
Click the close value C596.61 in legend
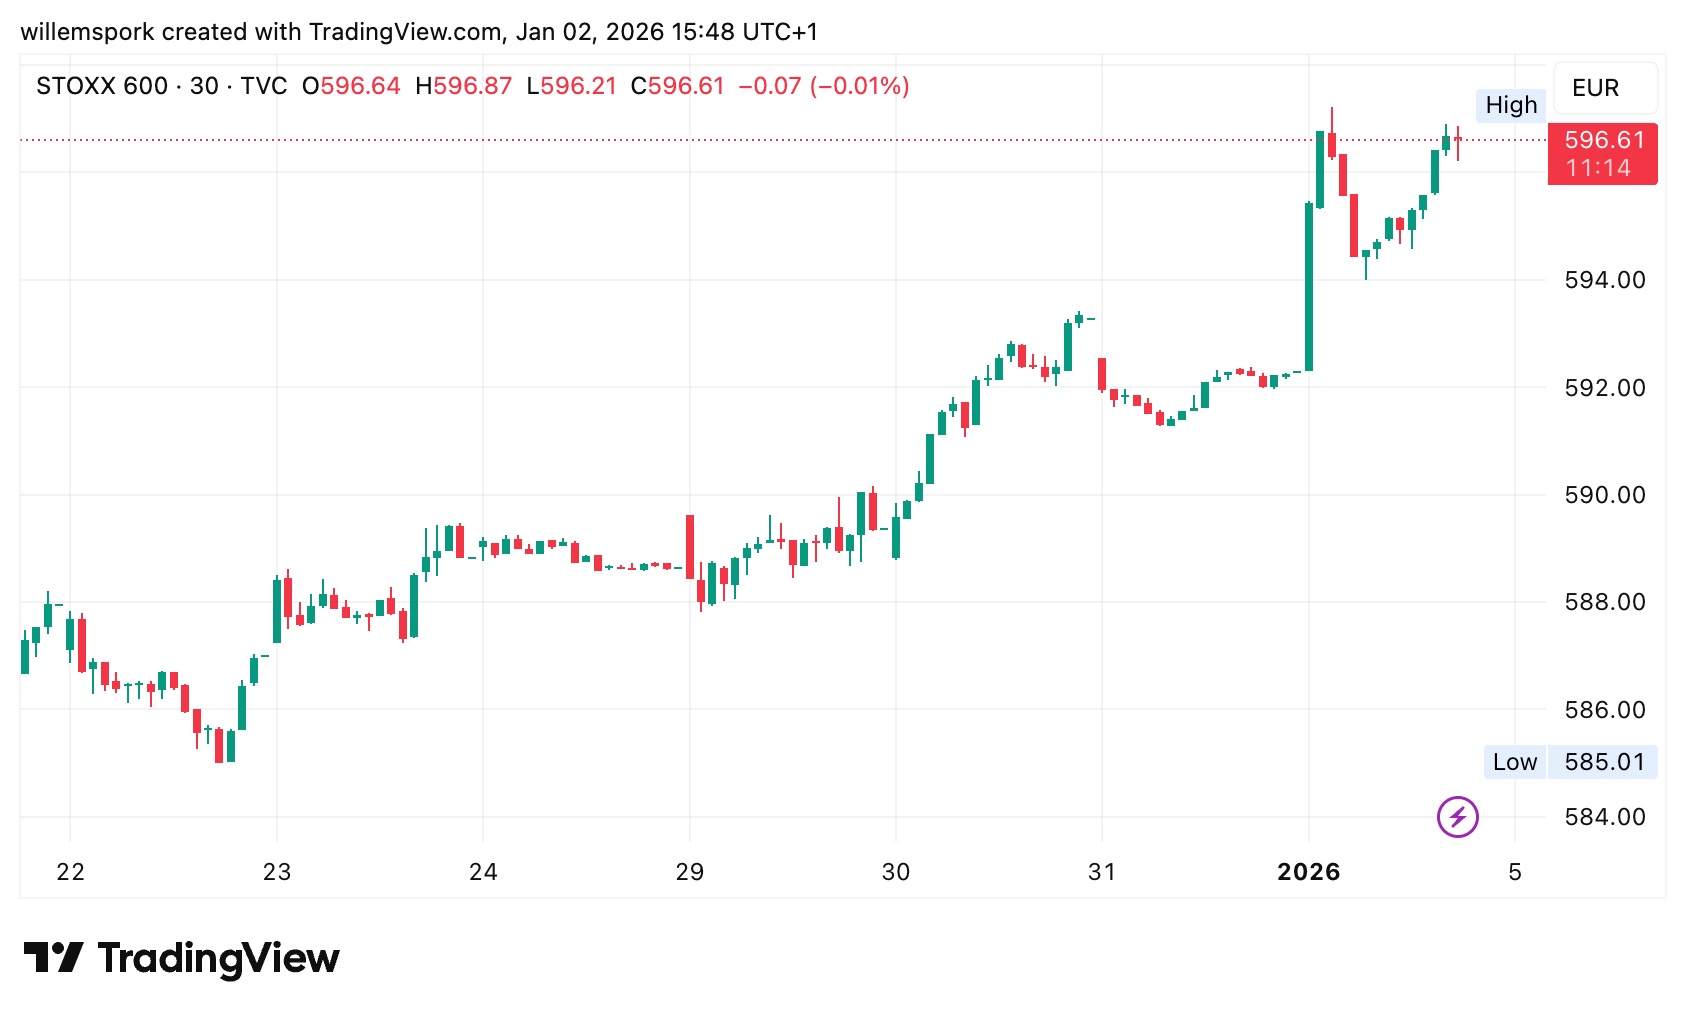677,86
